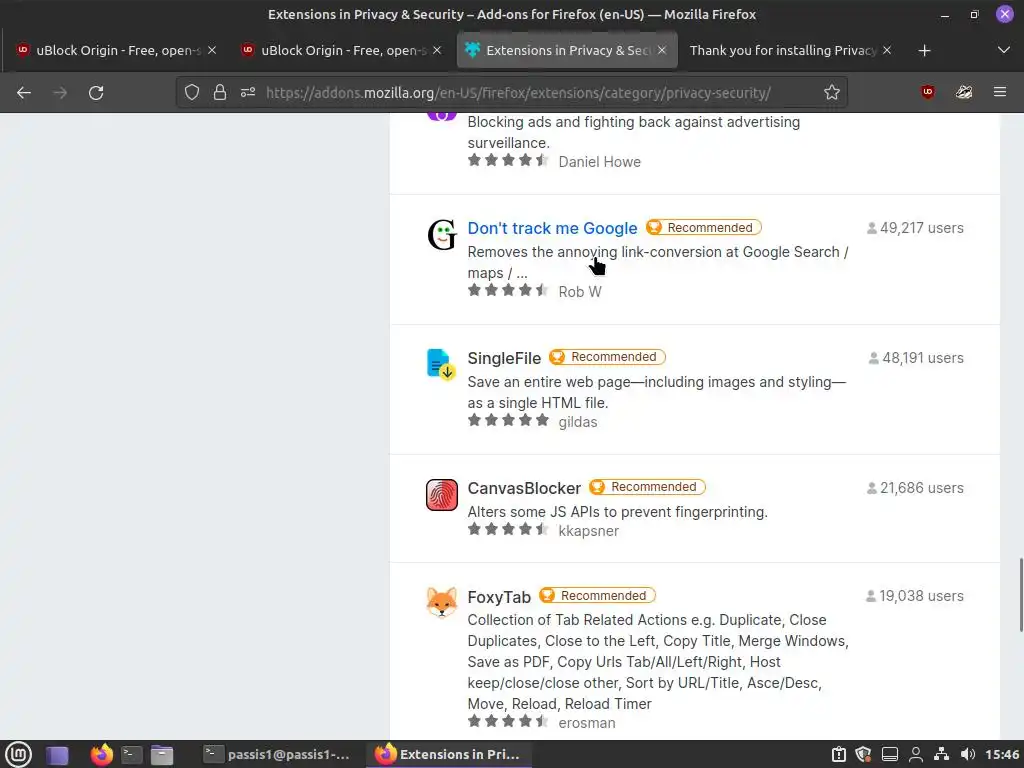Close the second uBlock Origin tab
The width and height of the screenshot is (1024, 768).
[437, 50]
